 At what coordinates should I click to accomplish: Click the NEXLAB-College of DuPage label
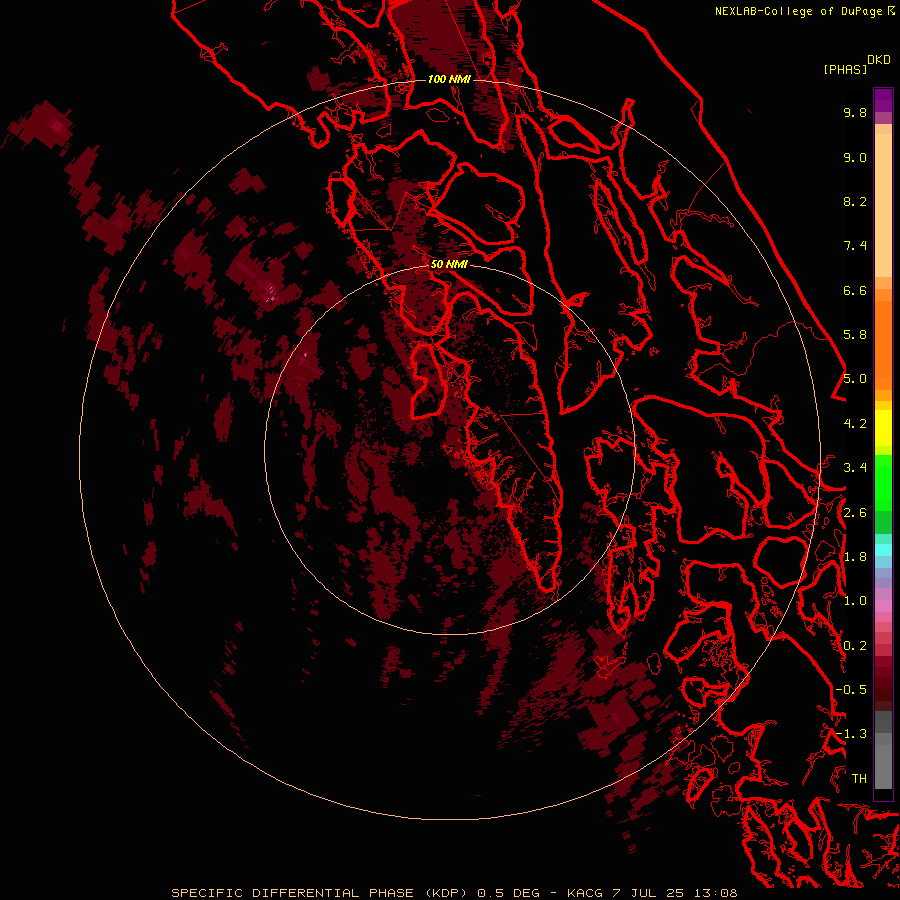coord(798,11)
